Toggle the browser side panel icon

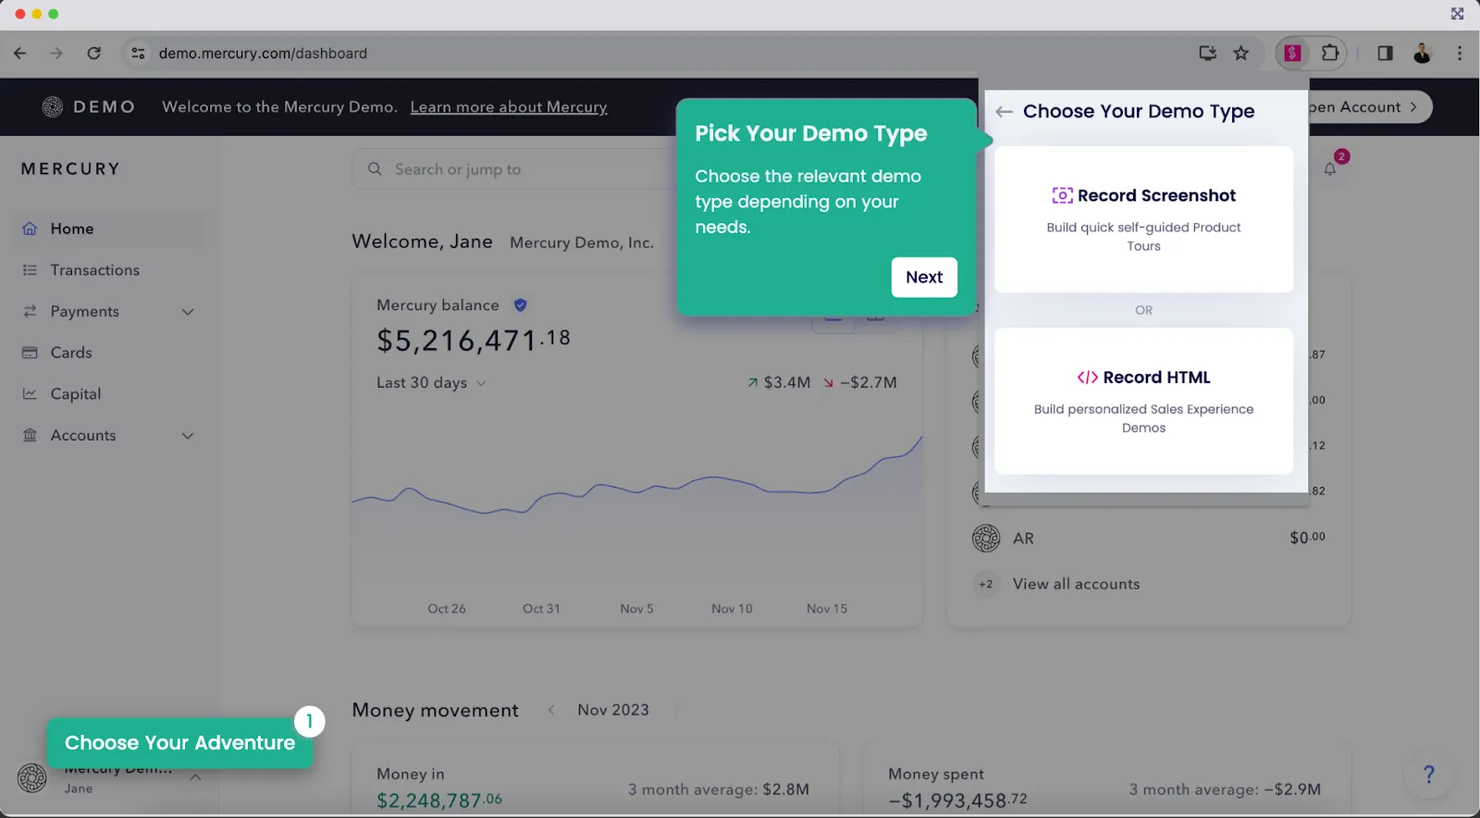pyautogui.click(x=1385, y=53)
